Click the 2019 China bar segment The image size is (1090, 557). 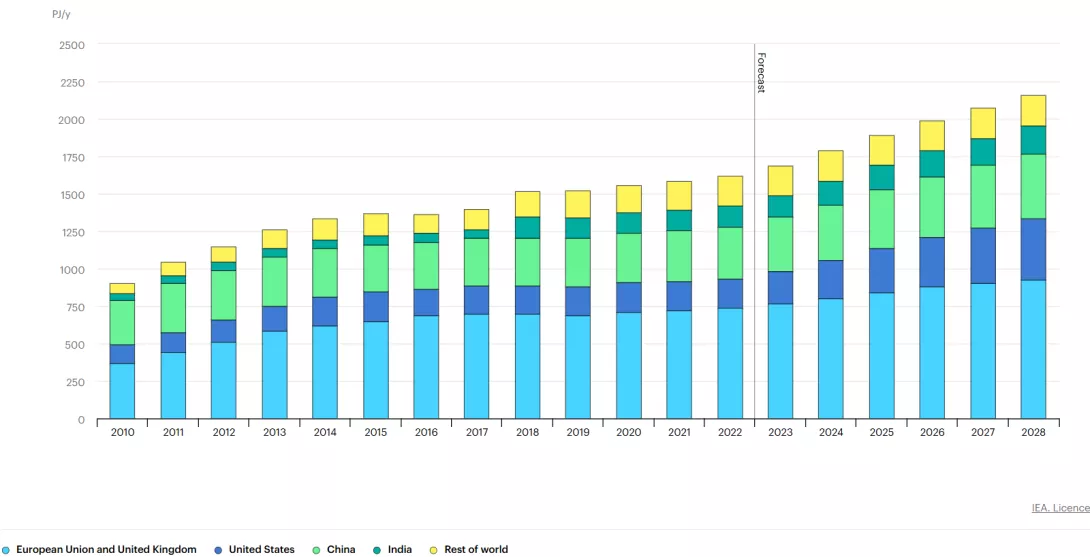pos(578,262)
